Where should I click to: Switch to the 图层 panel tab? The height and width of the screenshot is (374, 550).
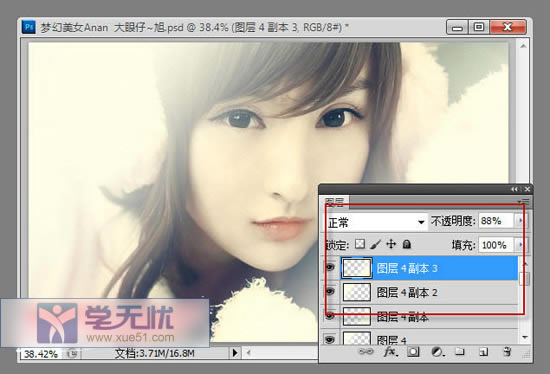coord(335,202)
